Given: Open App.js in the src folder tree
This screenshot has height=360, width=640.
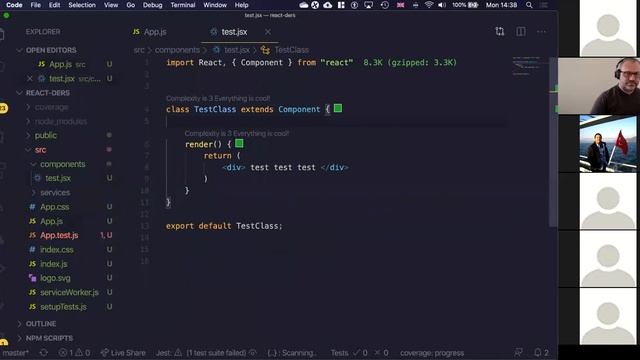Looking at the screenshot, I should coord(51,221).
